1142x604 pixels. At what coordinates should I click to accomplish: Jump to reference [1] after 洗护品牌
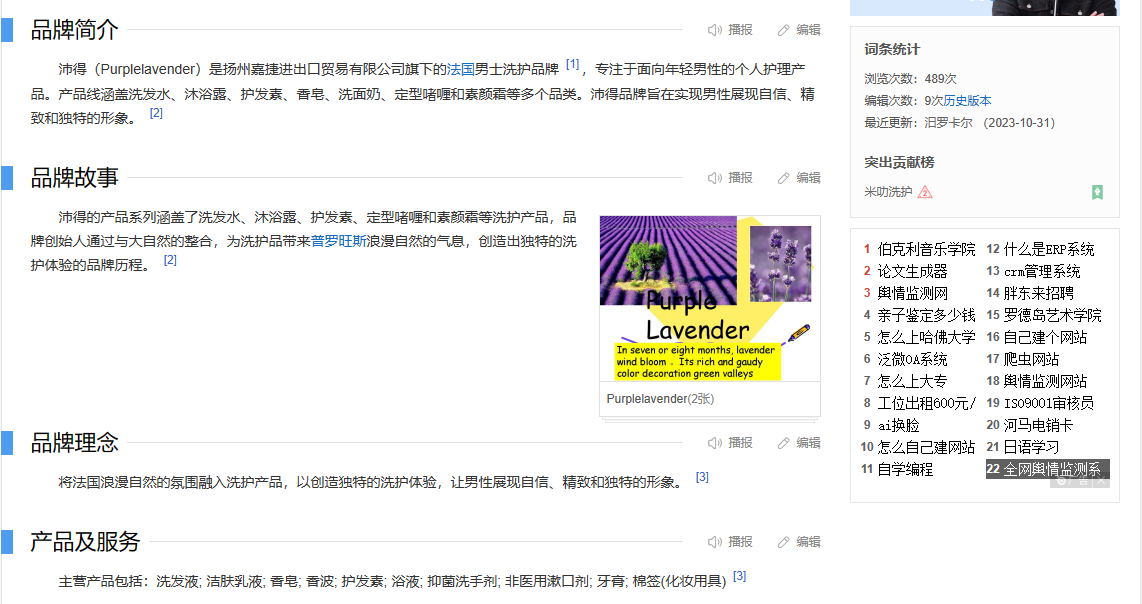(x=573, y=64)
